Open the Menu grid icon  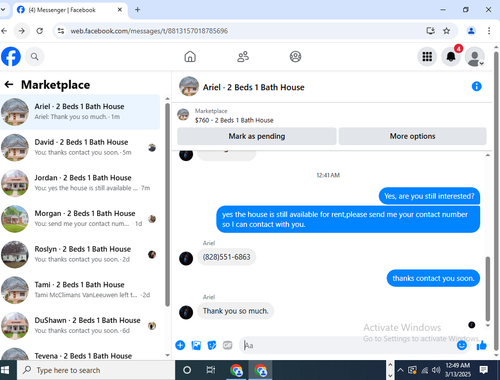coord(427,57)
